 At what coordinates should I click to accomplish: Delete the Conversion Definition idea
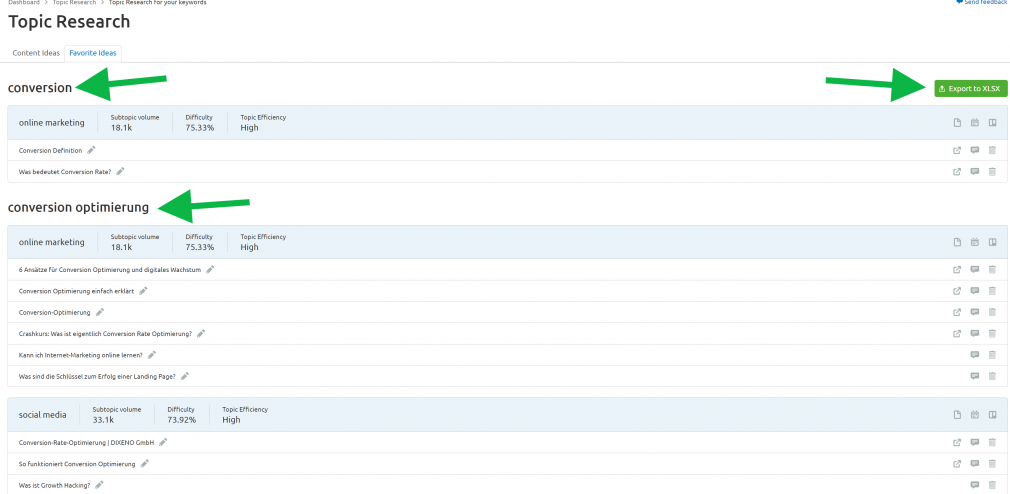click(992, 150)
